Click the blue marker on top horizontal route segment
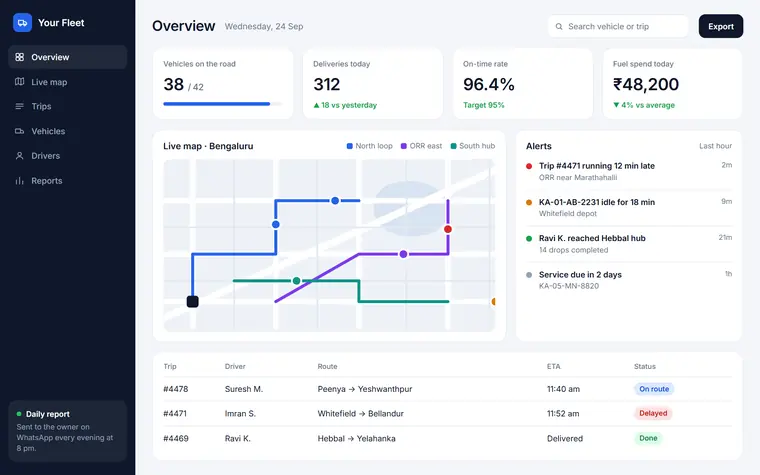The height and width of the screenshot is (475, 760). tap(335, 201)
